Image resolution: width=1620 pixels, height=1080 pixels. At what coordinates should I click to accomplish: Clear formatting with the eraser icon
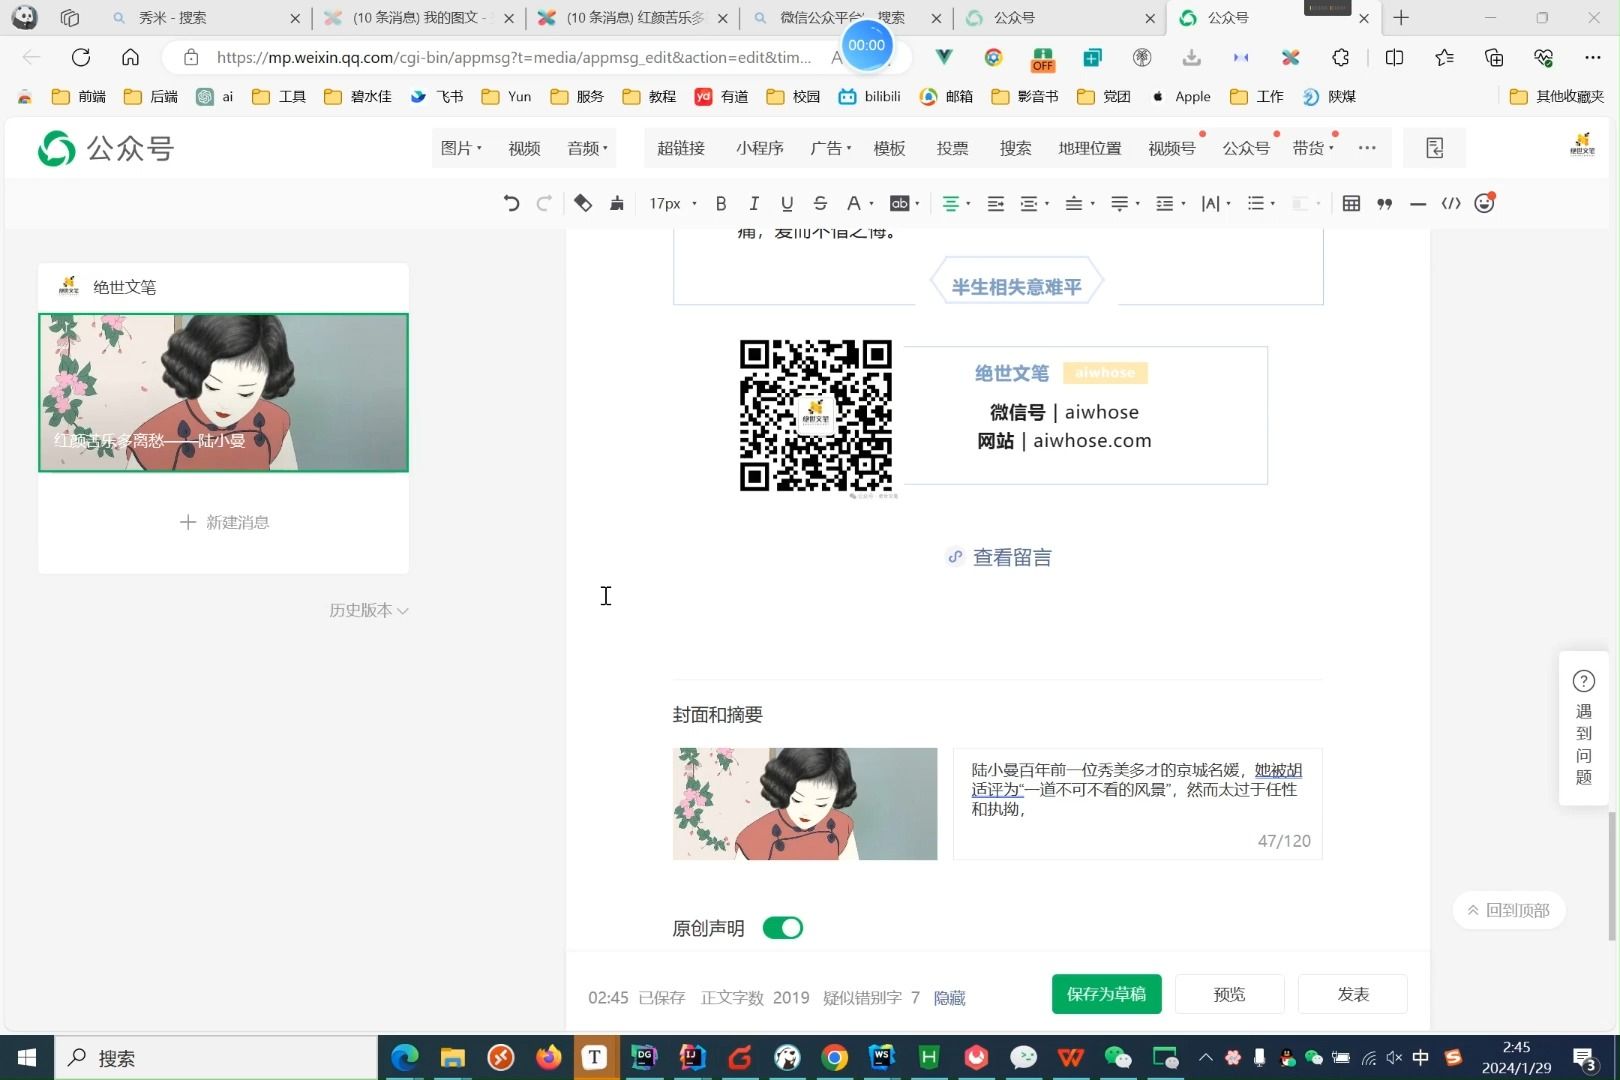point(583,203)
